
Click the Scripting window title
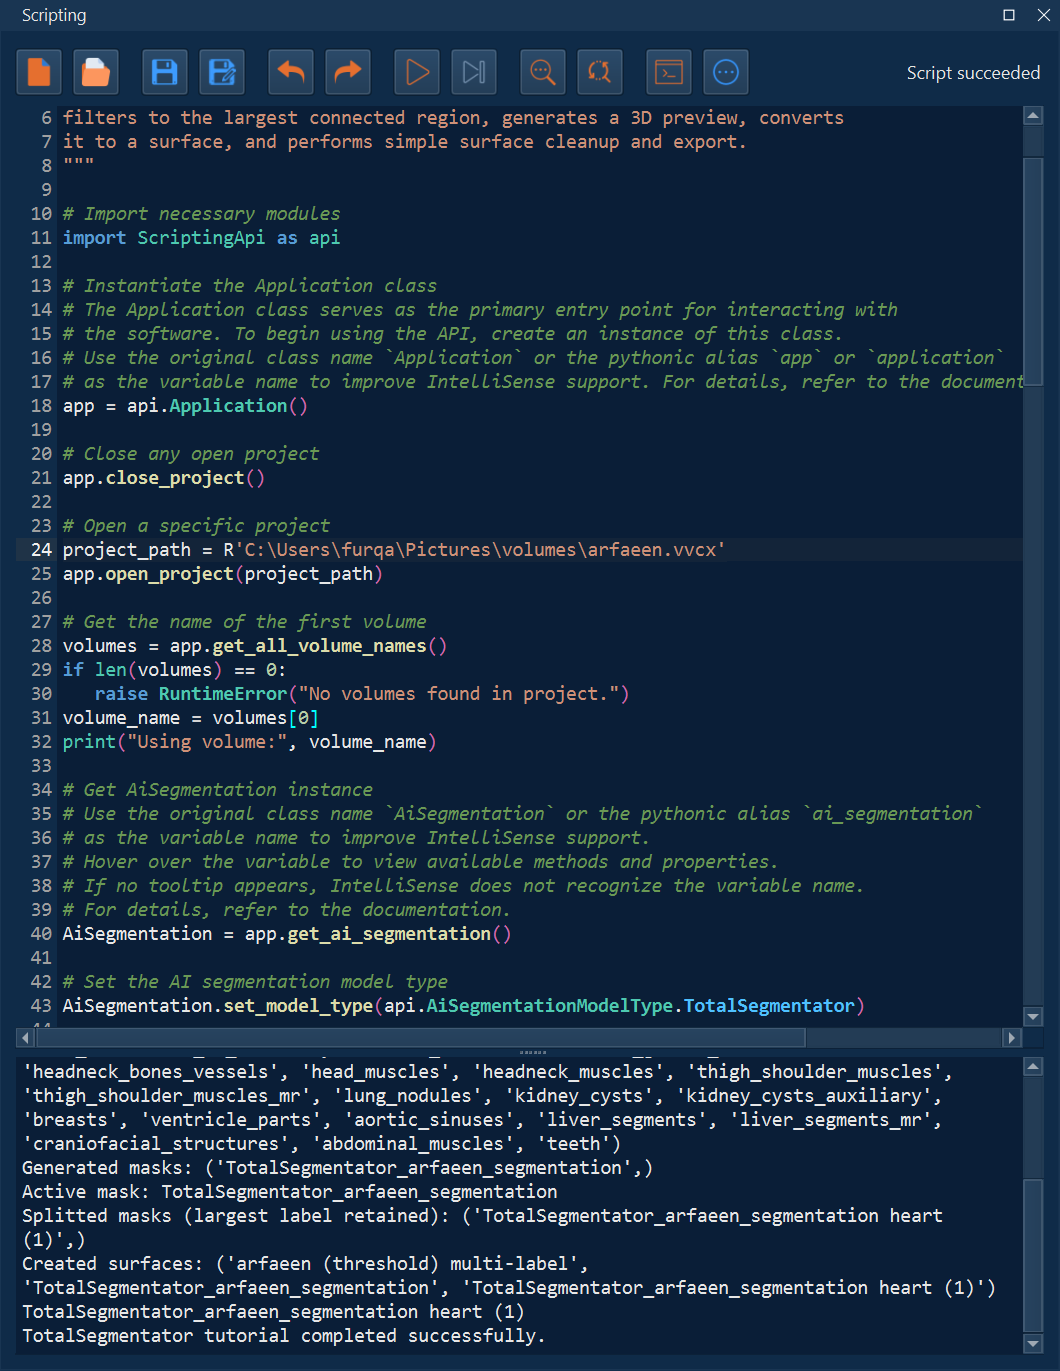pyautogui.click(x=54, y=15)
